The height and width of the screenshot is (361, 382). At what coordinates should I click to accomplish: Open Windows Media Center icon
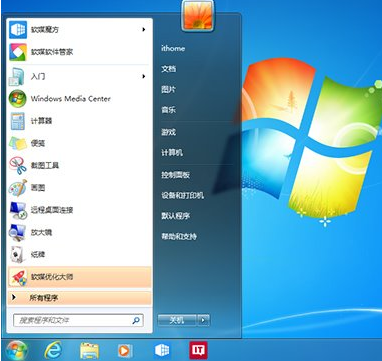tap(18, 99)
